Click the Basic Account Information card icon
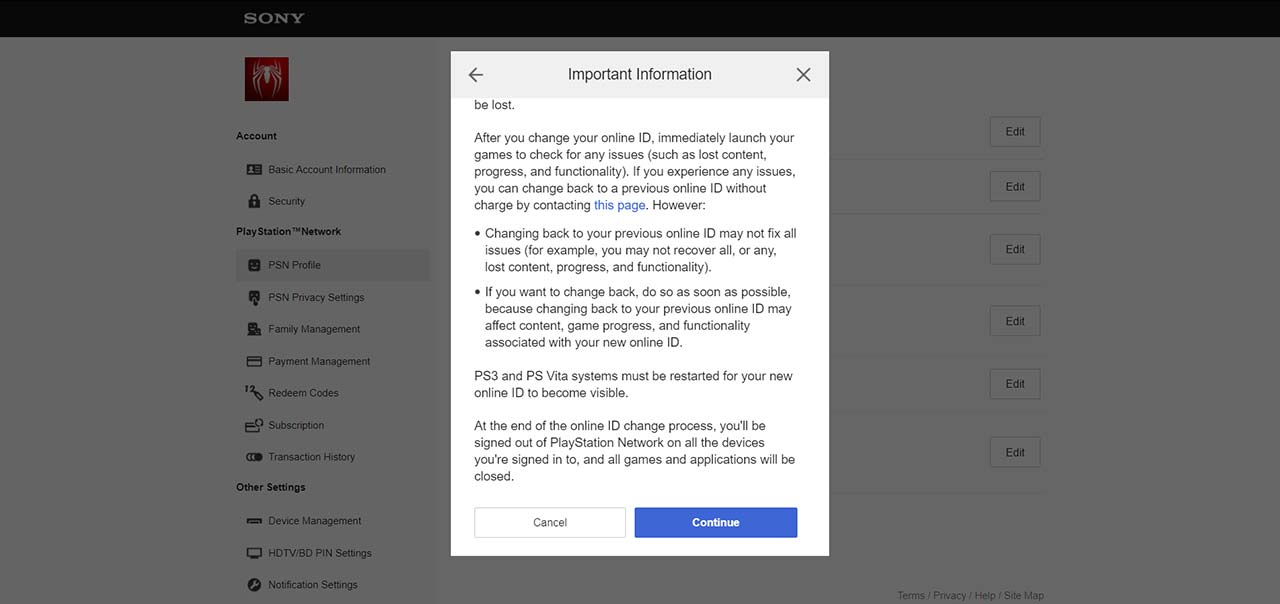 pos(254,170)
